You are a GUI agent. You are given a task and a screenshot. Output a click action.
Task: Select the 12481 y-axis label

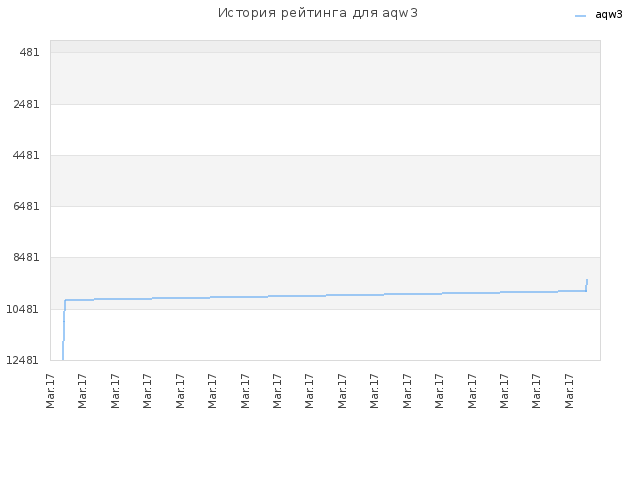pos(23,360)
